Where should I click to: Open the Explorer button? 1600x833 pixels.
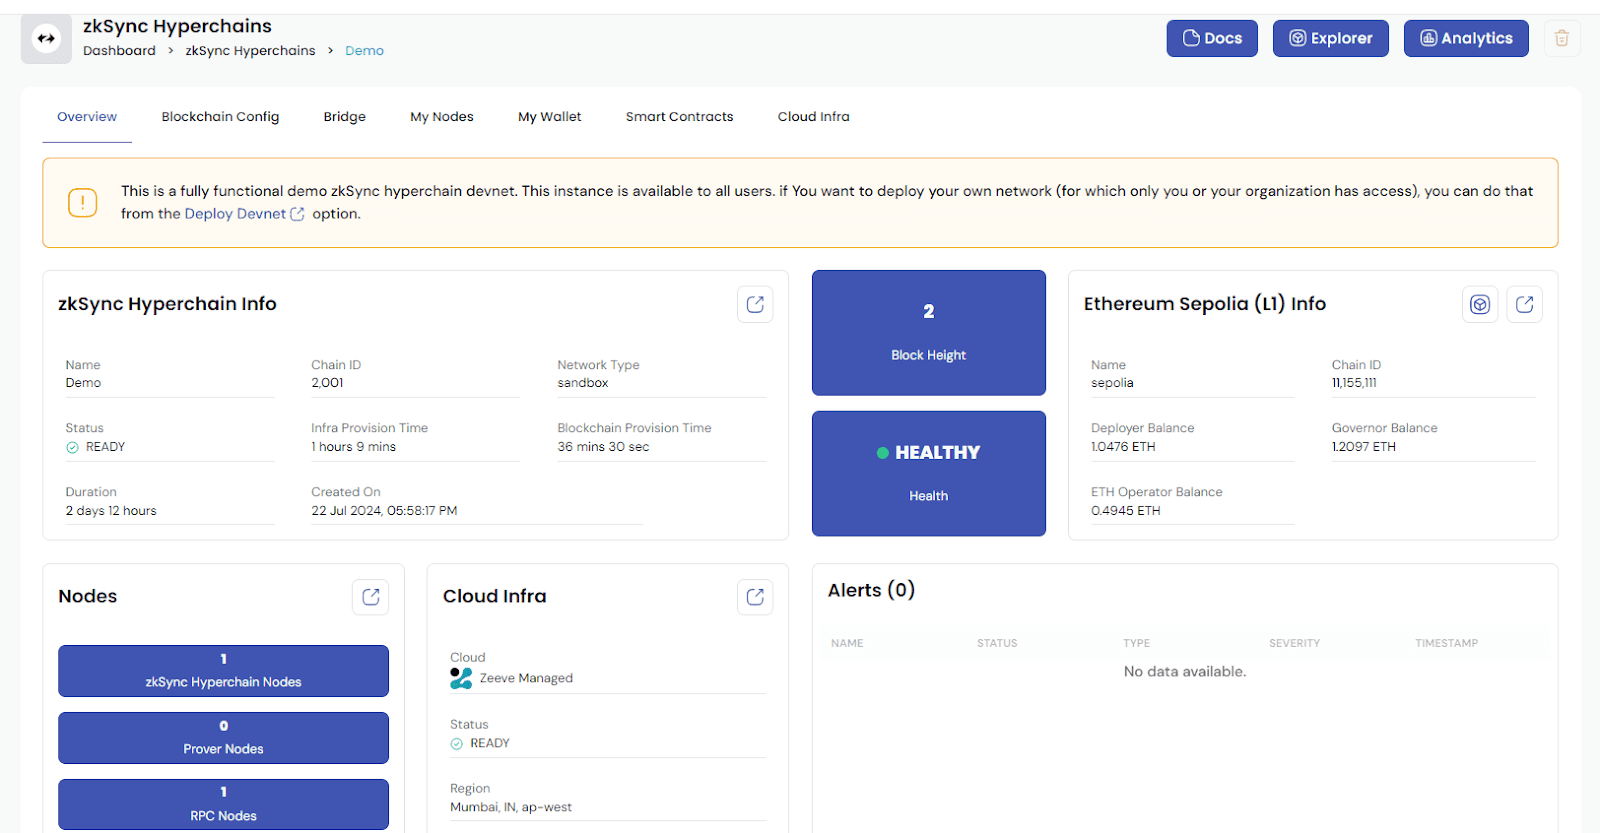(x=1330, y=38)
